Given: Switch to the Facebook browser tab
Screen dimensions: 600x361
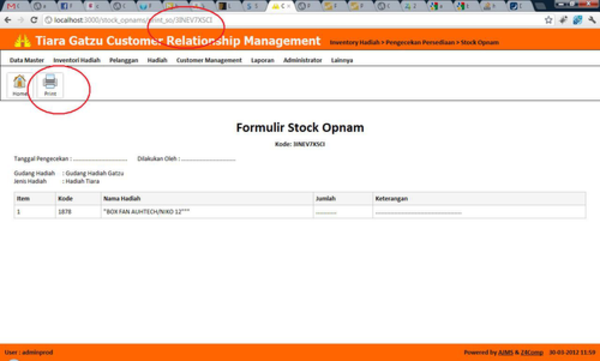Looking at the screenshot, I should [68, 6].
